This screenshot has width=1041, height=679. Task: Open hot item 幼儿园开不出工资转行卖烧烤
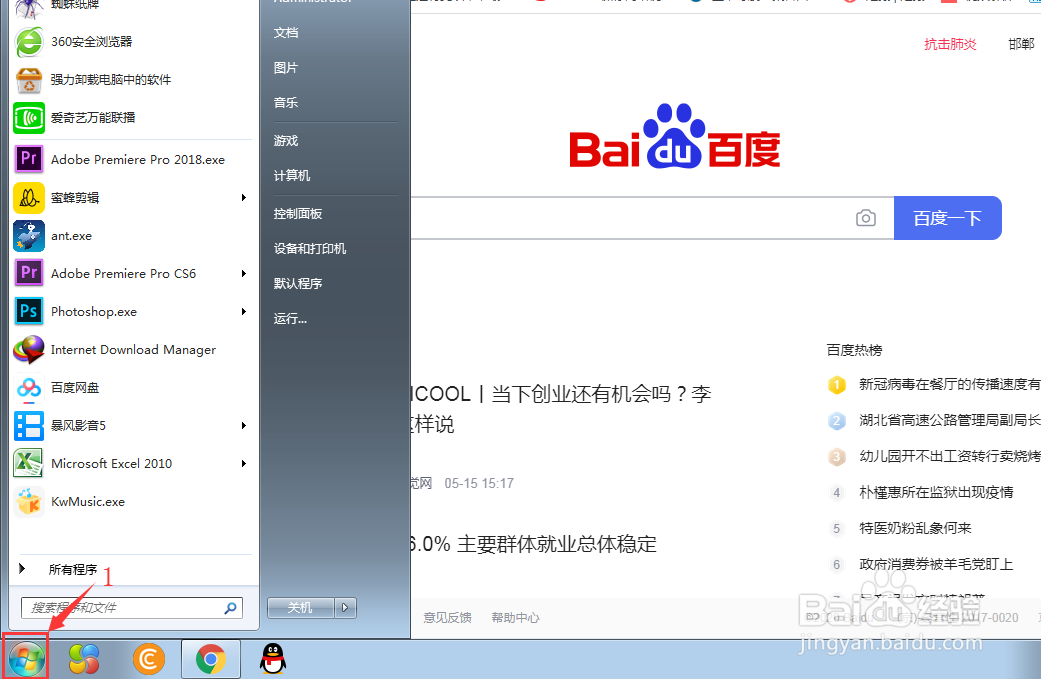949,456
